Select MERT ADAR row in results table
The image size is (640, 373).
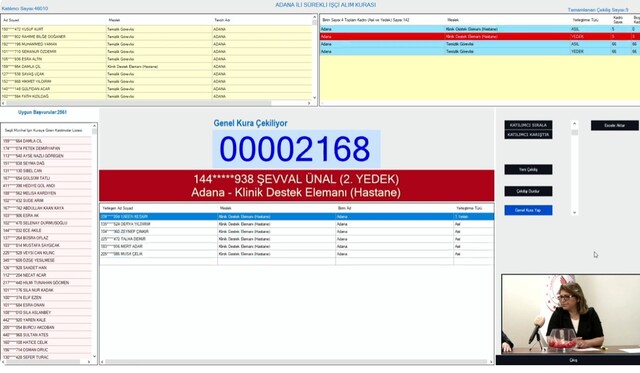click(x=297, y=246)
